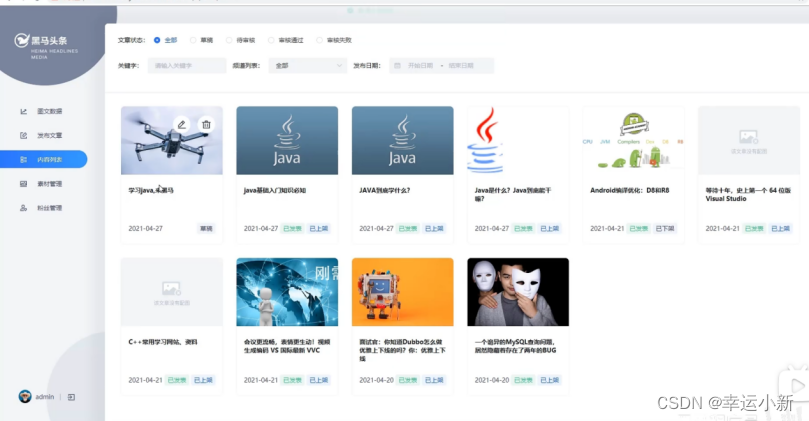Click the C++ article placeholder cover
Viewport: 809px width, 421px height.
[172, 292]
